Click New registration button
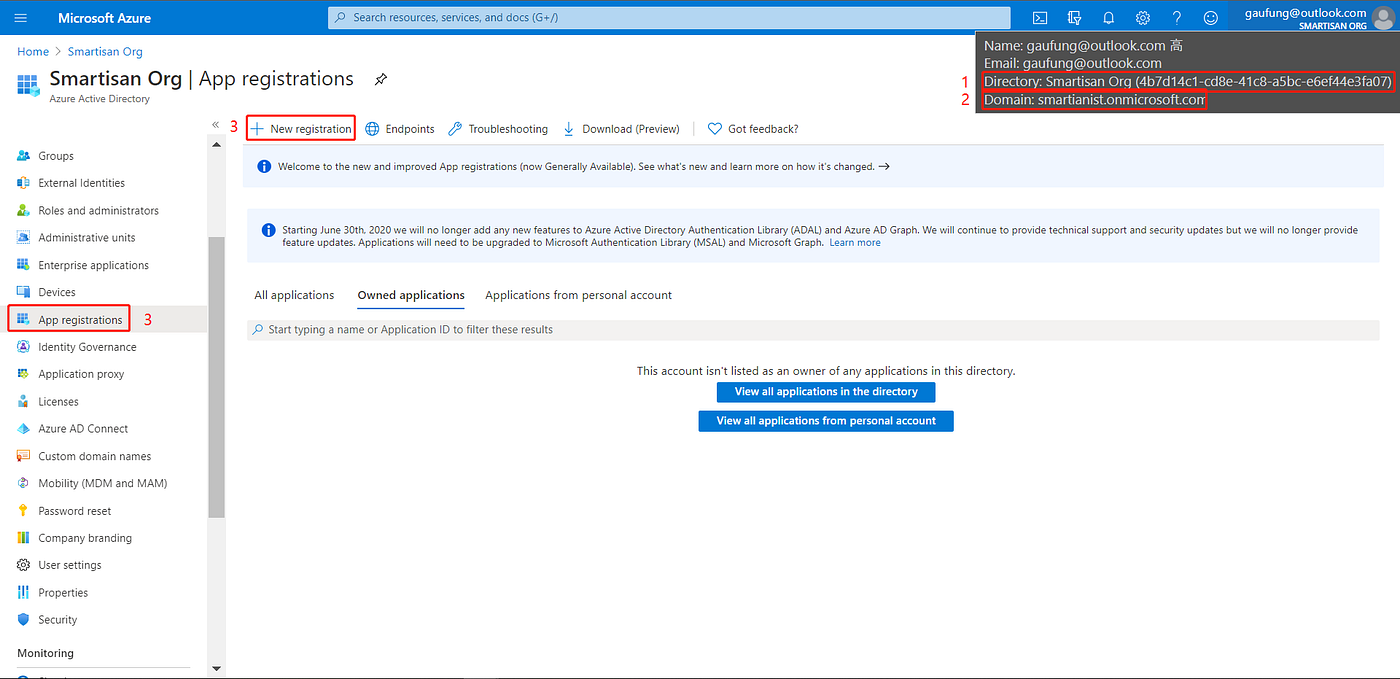The height and width of the screenshot is (679, 1400). pos(301,129)
